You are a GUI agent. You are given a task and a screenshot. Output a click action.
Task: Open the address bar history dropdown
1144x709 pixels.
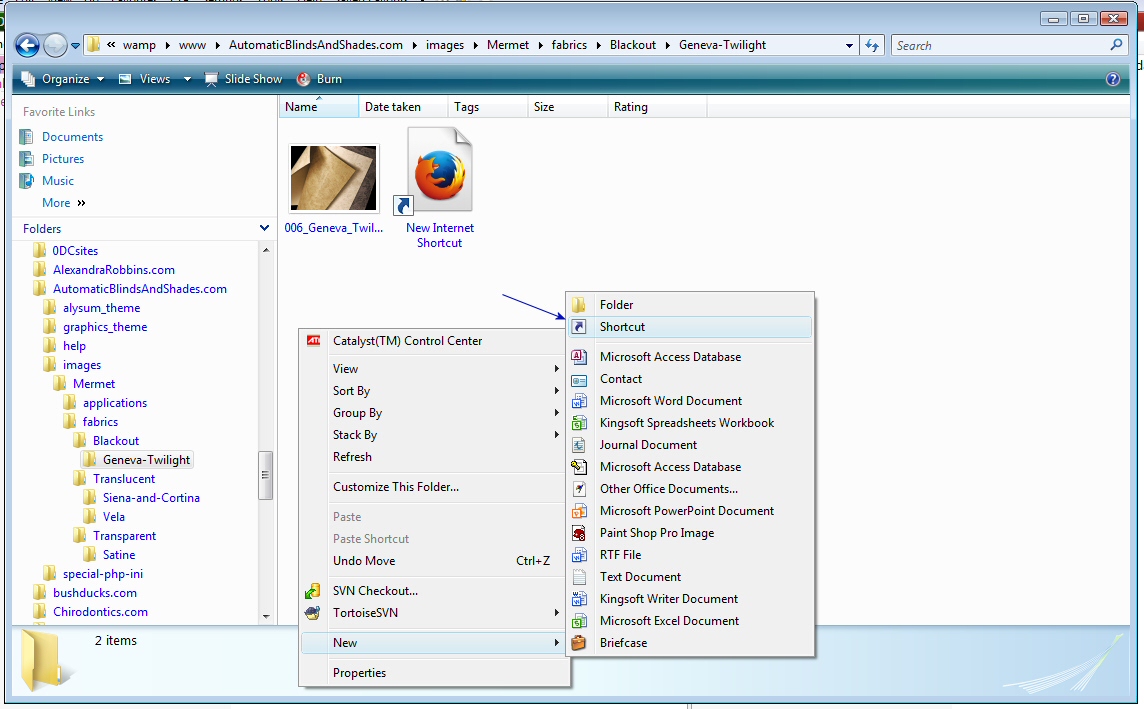tap(849, 45)
